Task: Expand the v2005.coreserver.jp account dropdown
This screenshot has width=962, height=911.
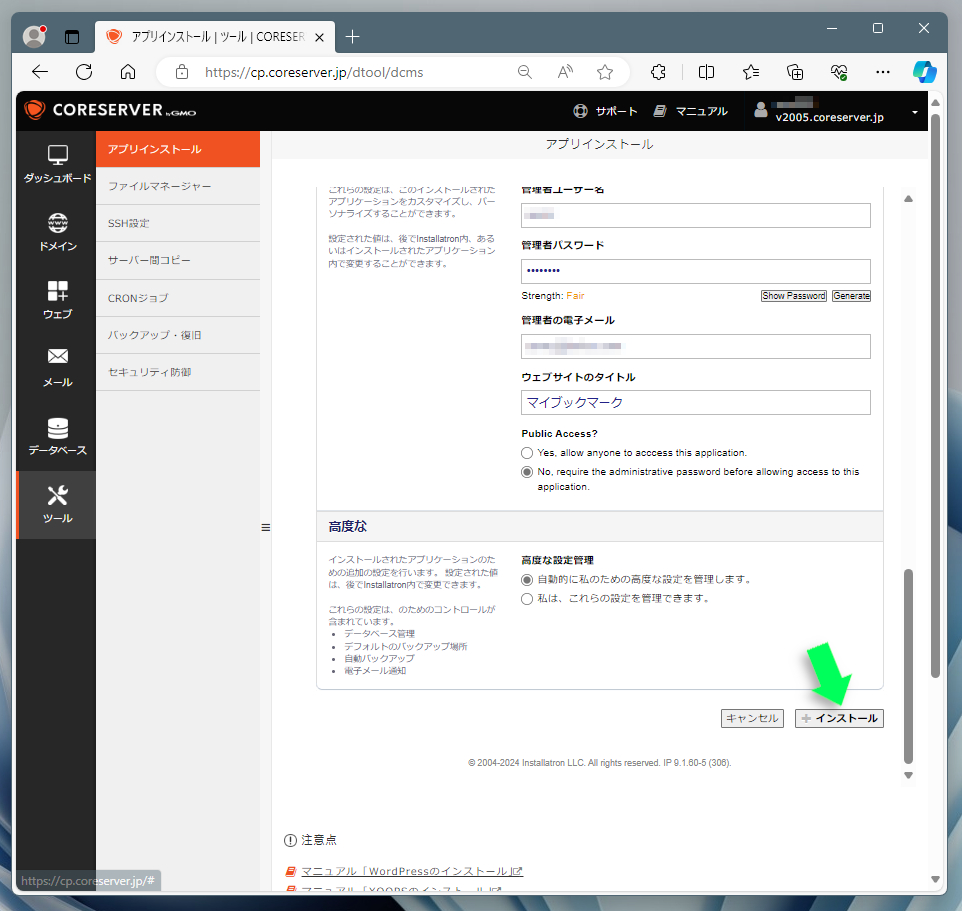Action: click(915, 112)
